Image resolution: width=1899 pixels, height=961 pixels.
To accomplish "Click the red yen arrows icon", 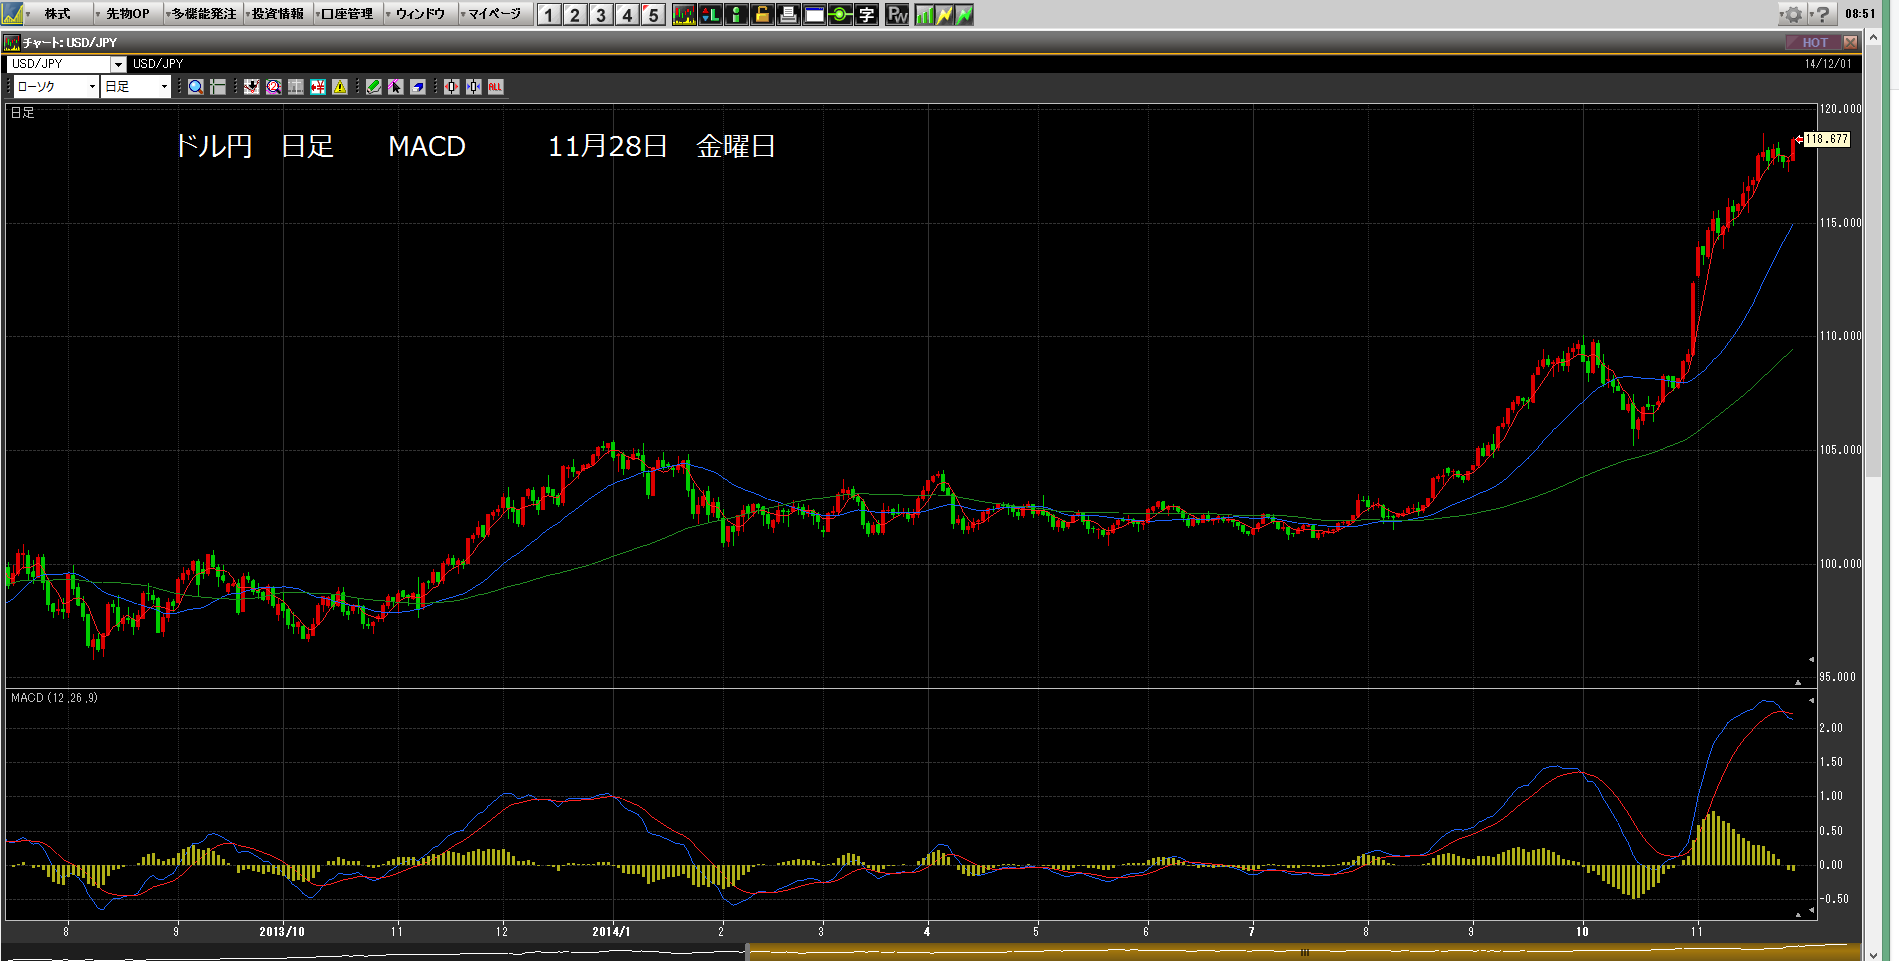I will 318,87.
